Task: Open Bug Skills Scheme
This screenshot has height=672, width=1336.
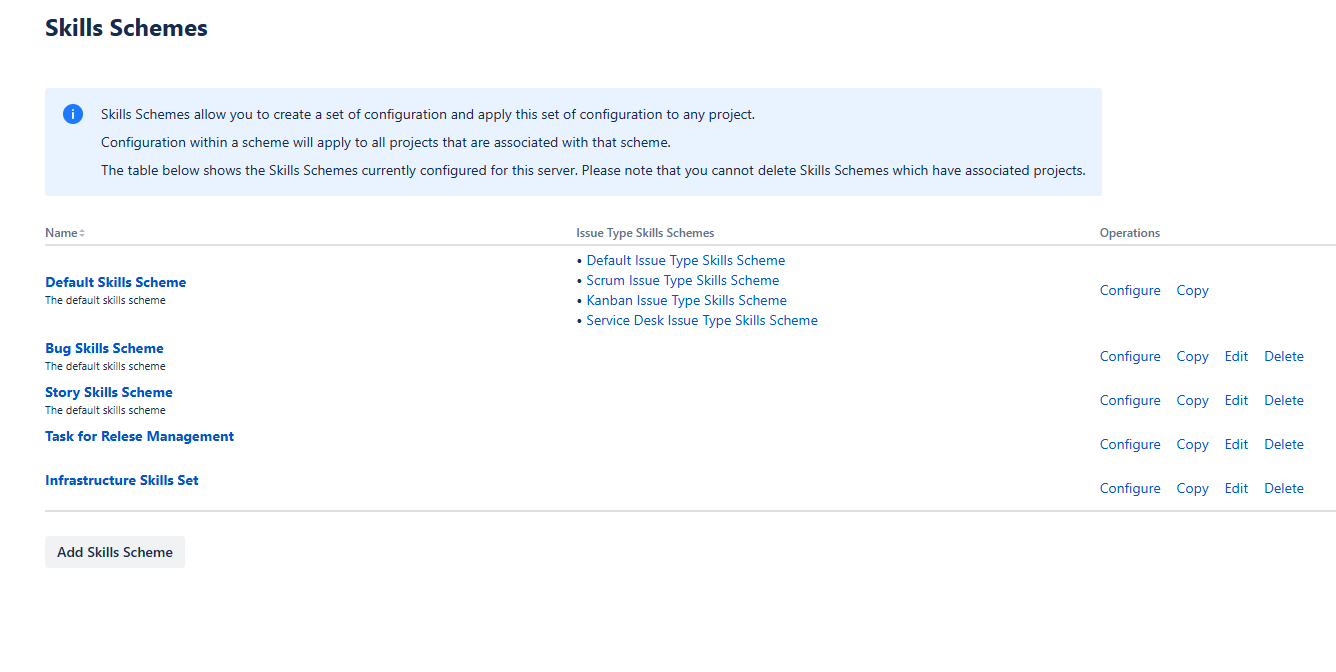Action: pyautogui.click(x=104, y=348)
